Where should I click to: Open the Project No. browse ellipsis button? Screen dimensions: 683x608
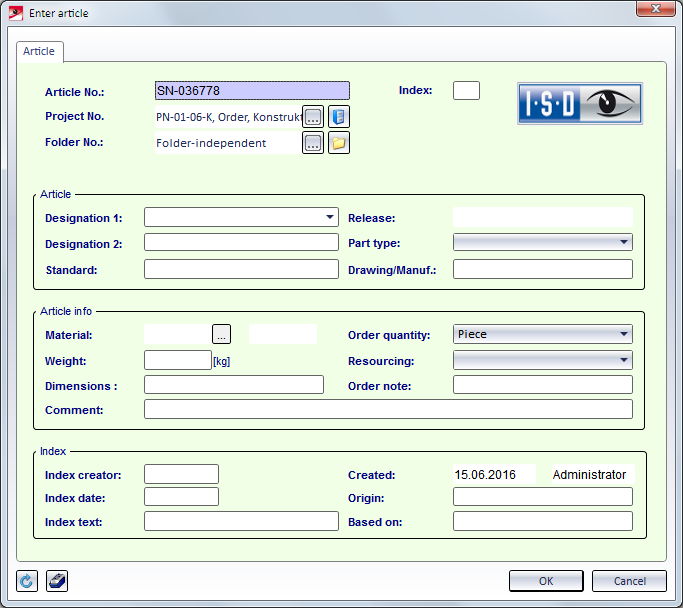(313, 117)
